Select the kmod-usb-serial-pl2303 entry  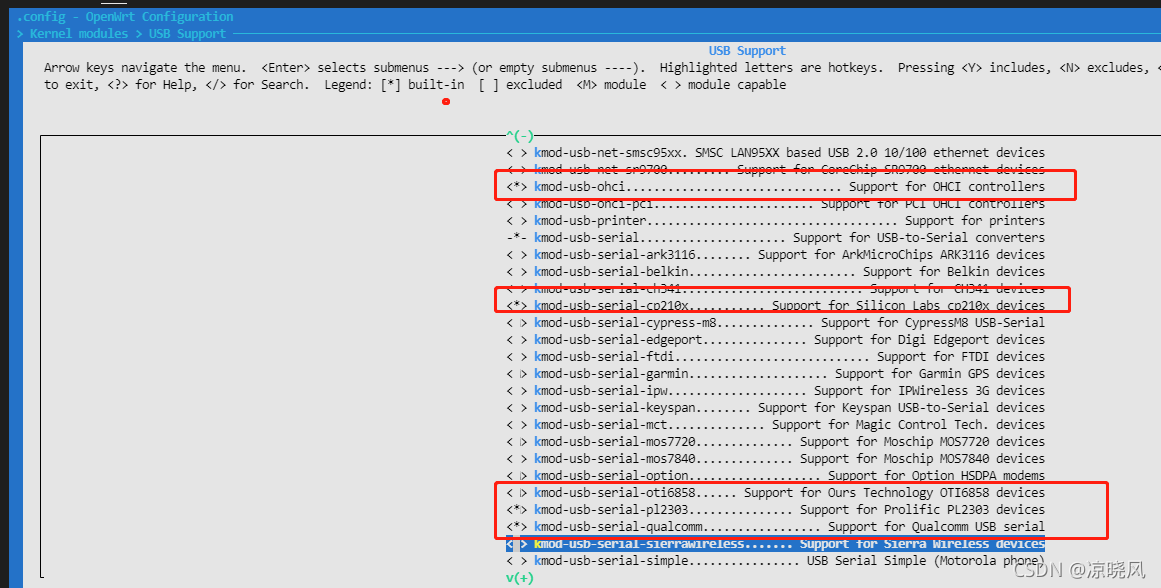(x=775, y=510)
